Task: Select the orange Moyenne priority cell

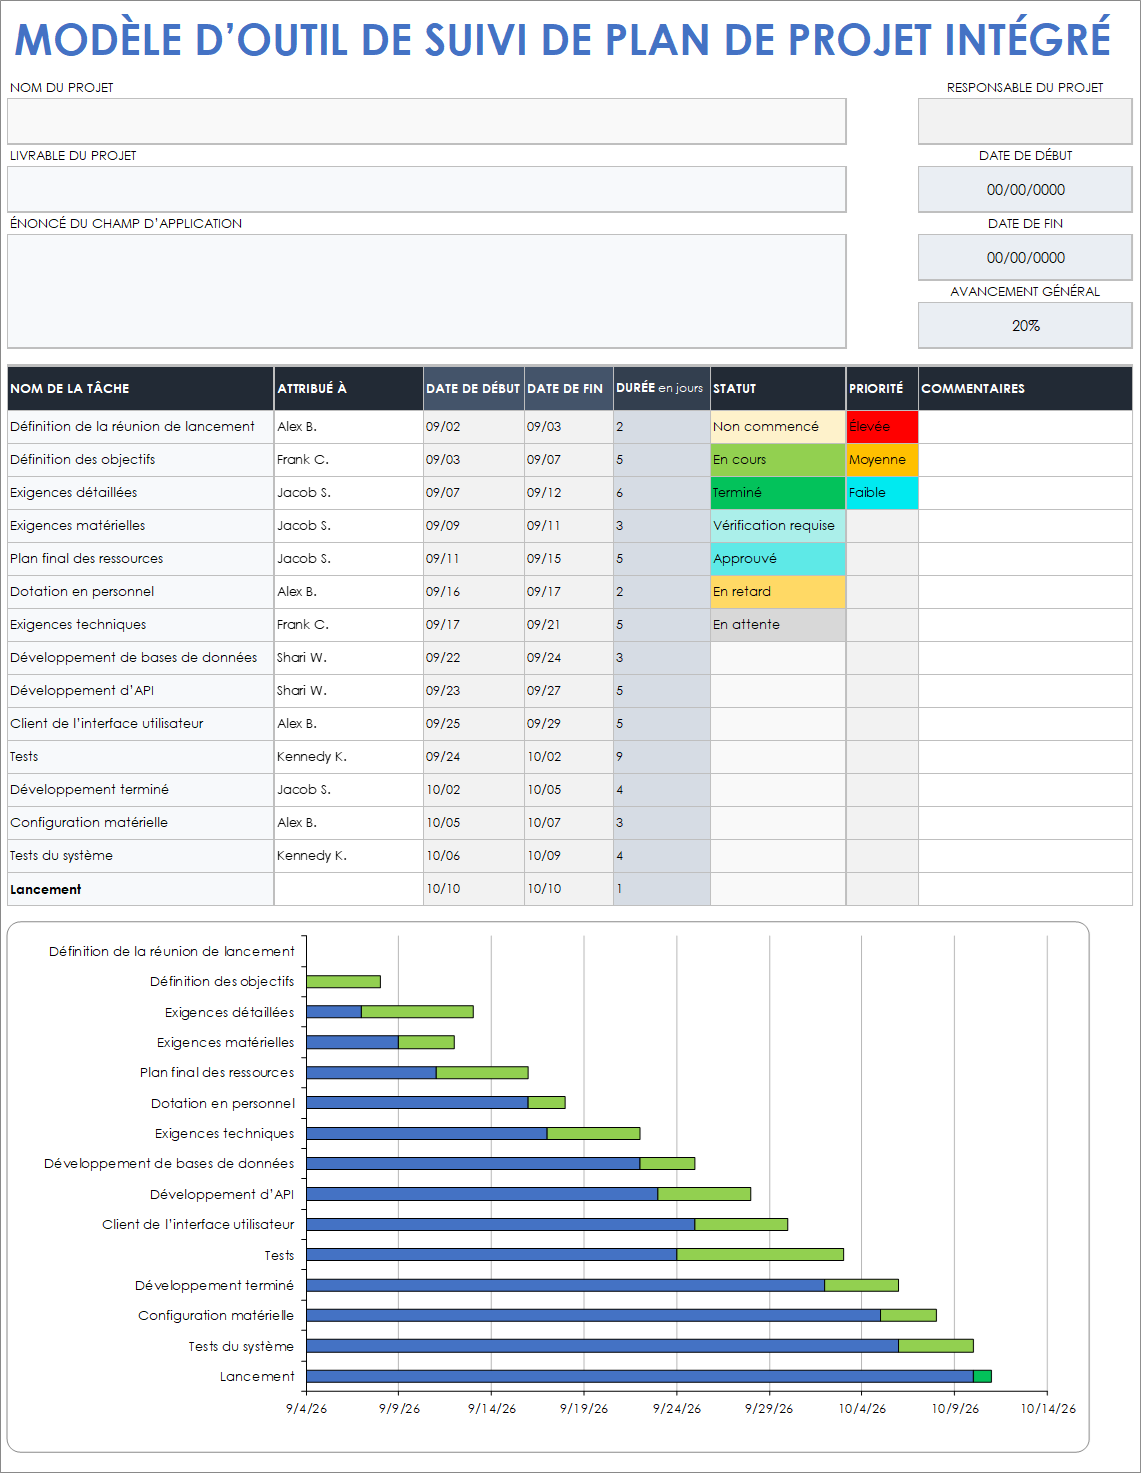Action: pos(880,459)
